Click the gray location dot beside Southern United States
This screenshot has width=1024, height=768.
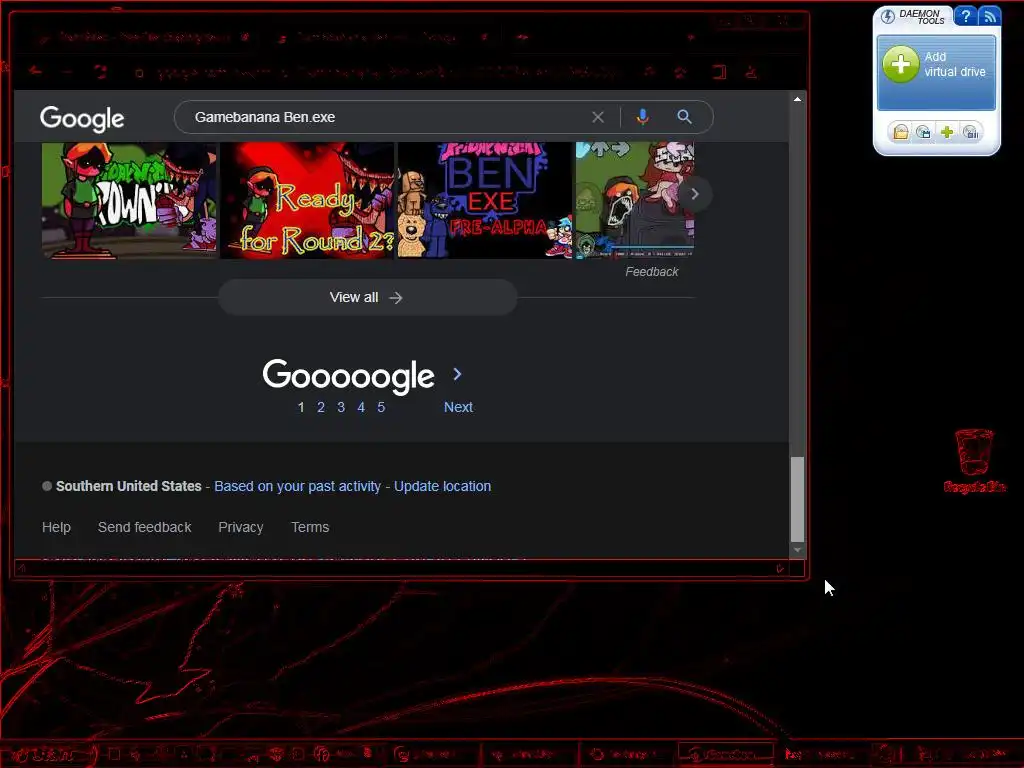tap(47, 486)
